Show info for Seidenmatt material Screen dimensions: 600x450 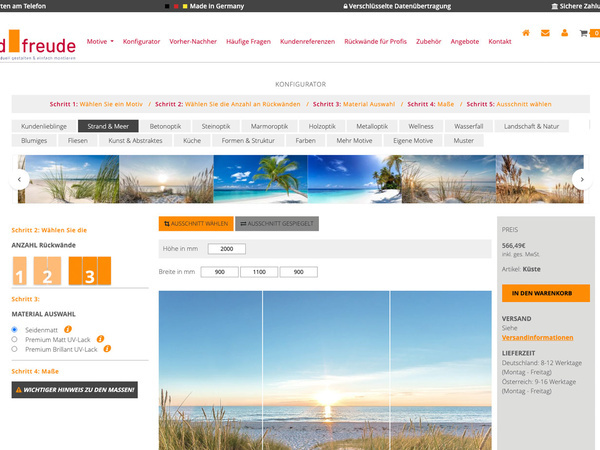(x=68, y=329)
